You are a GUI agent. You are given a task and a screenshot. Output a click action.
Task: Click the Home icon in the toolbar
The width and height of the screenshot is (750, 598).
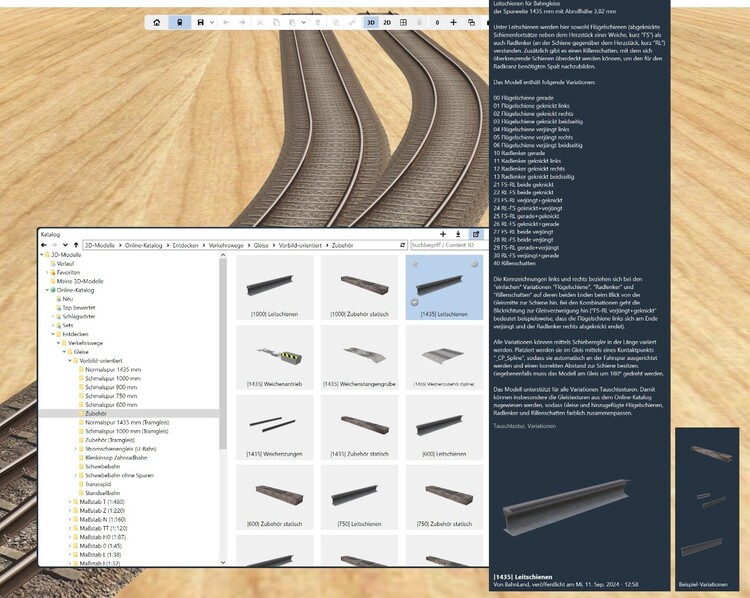click(x=156, y=21)
